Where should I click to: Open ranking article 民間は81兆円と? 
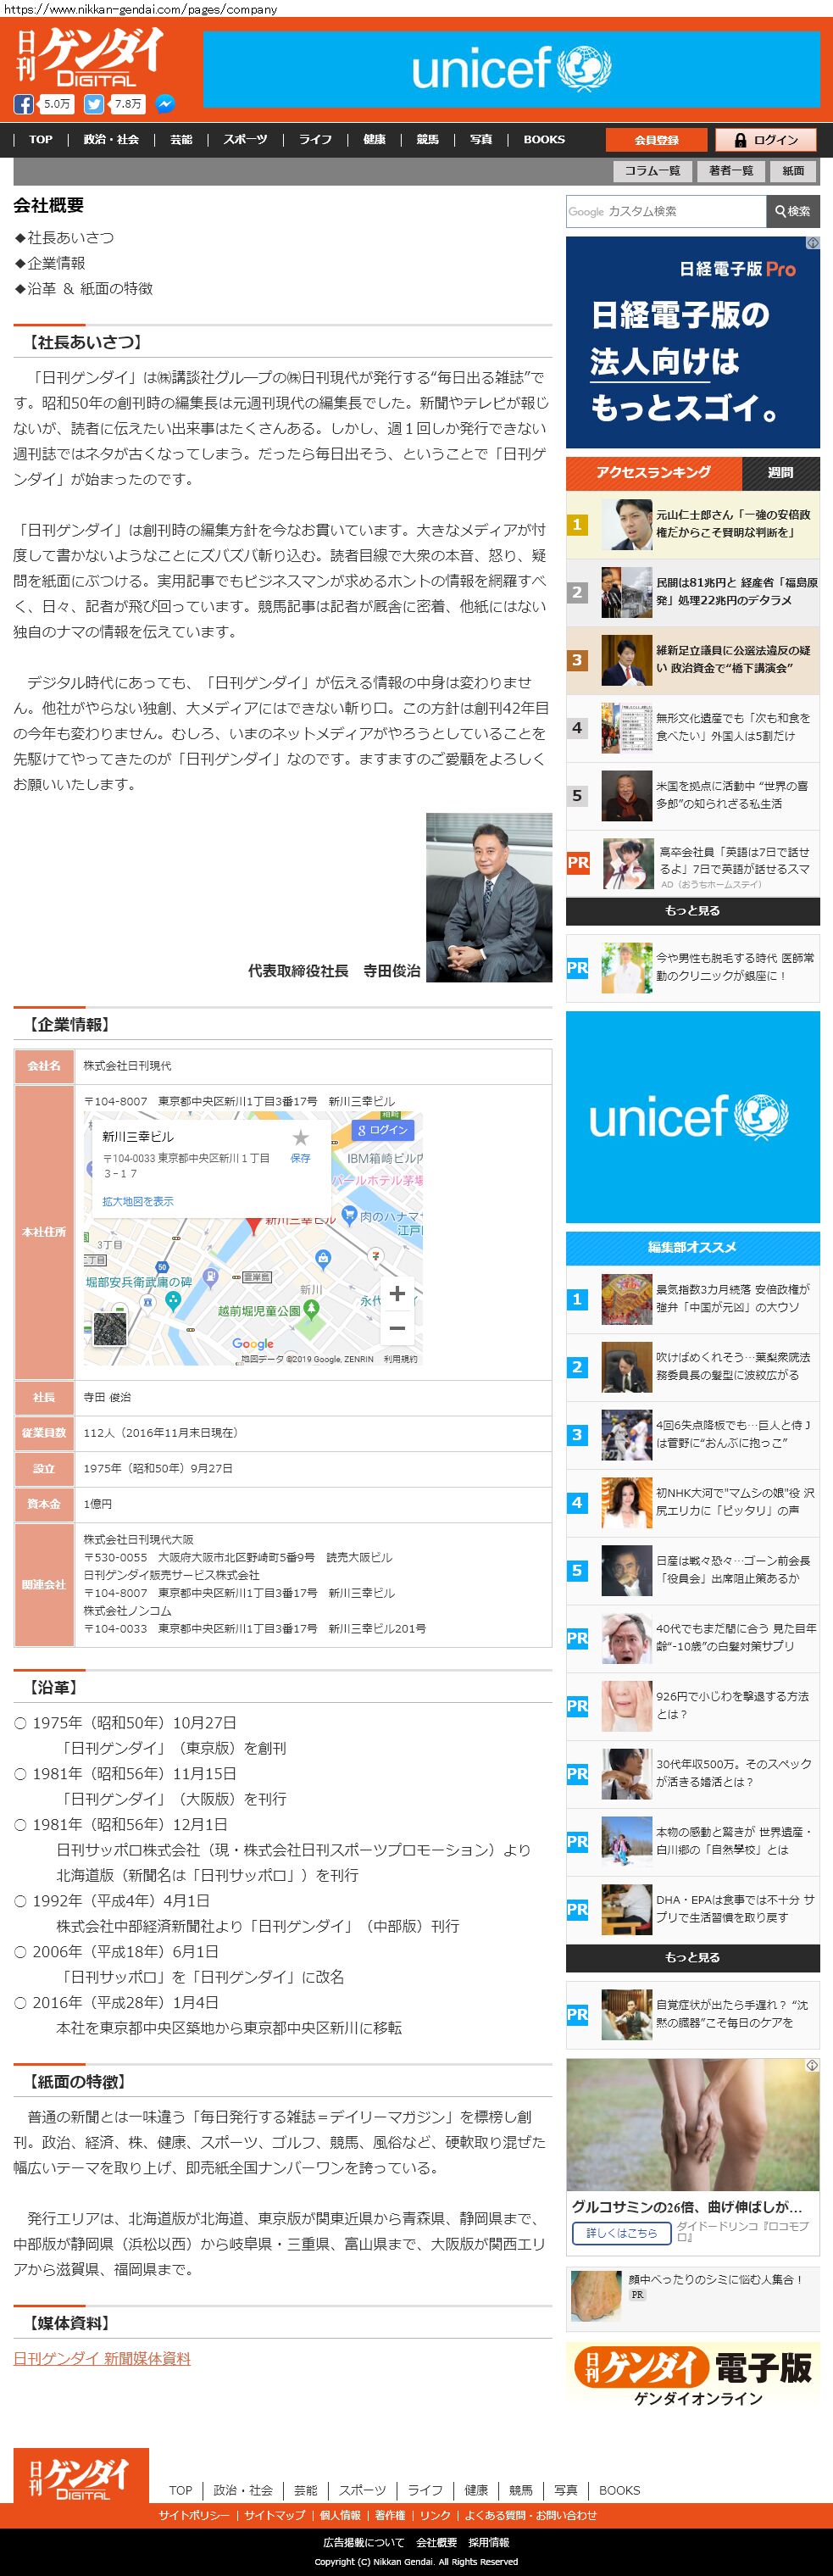point(736,591)
